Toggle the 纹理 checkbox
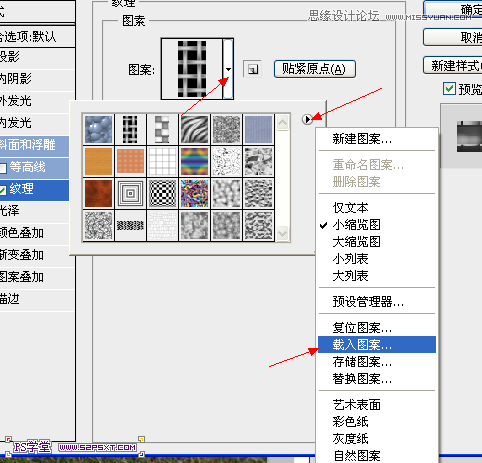 point(3,190)
